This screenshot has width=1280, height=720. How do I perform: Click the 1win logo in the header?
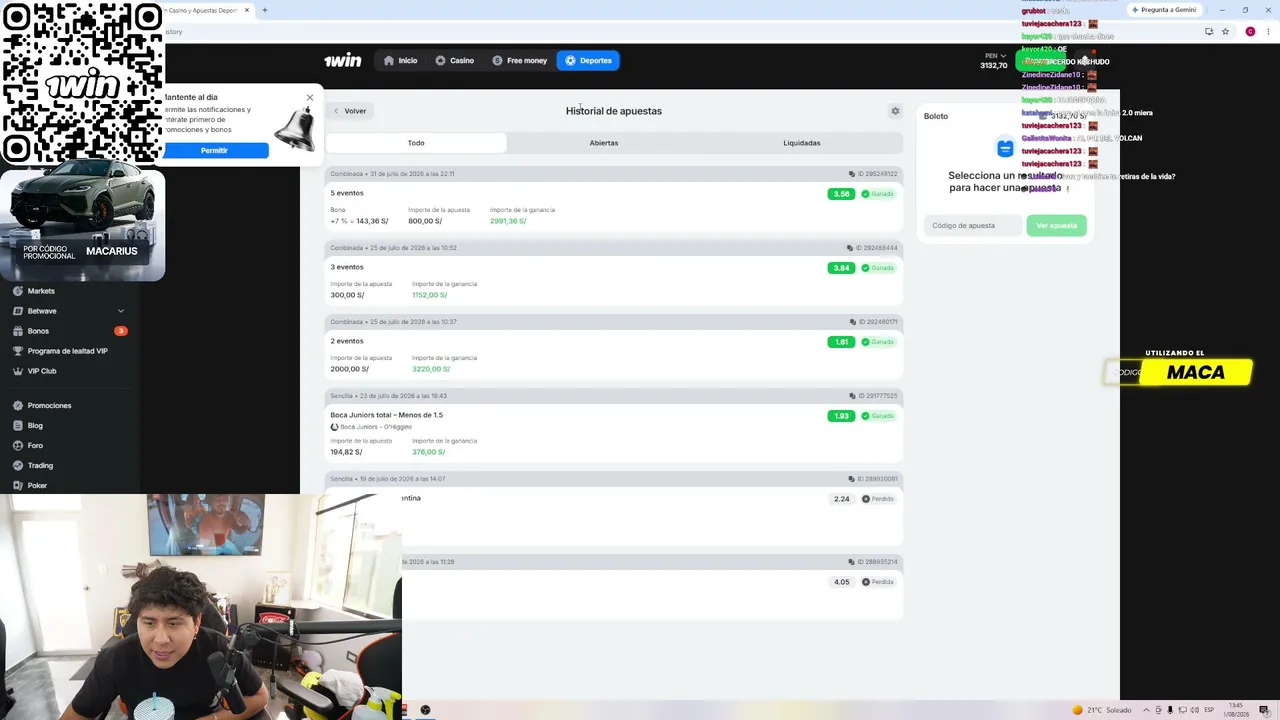pyautogui.click(x=342, y=61)
